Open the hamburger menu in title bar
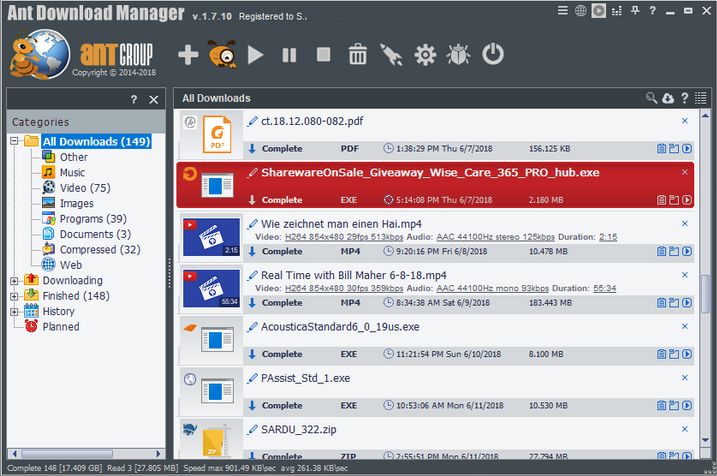 click(x=563, y=10)
